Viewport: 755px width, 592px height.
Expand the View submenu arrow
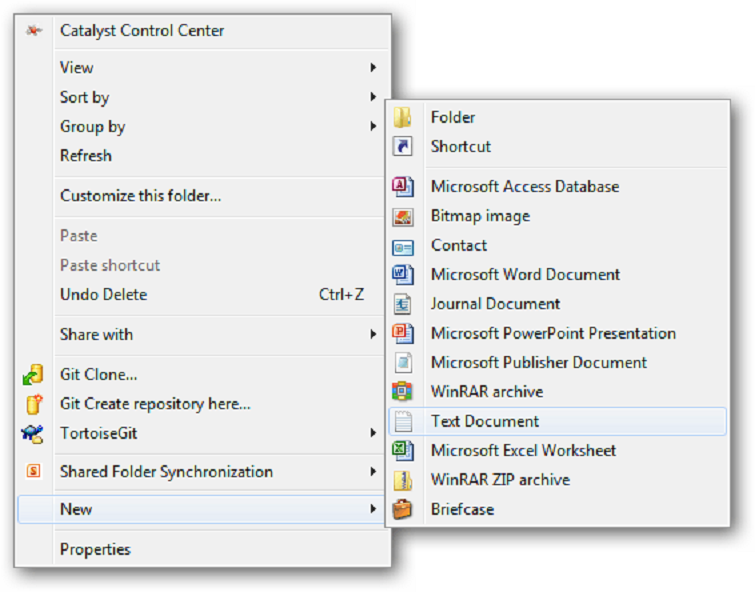pyautogui.click(x=373, y=68)
